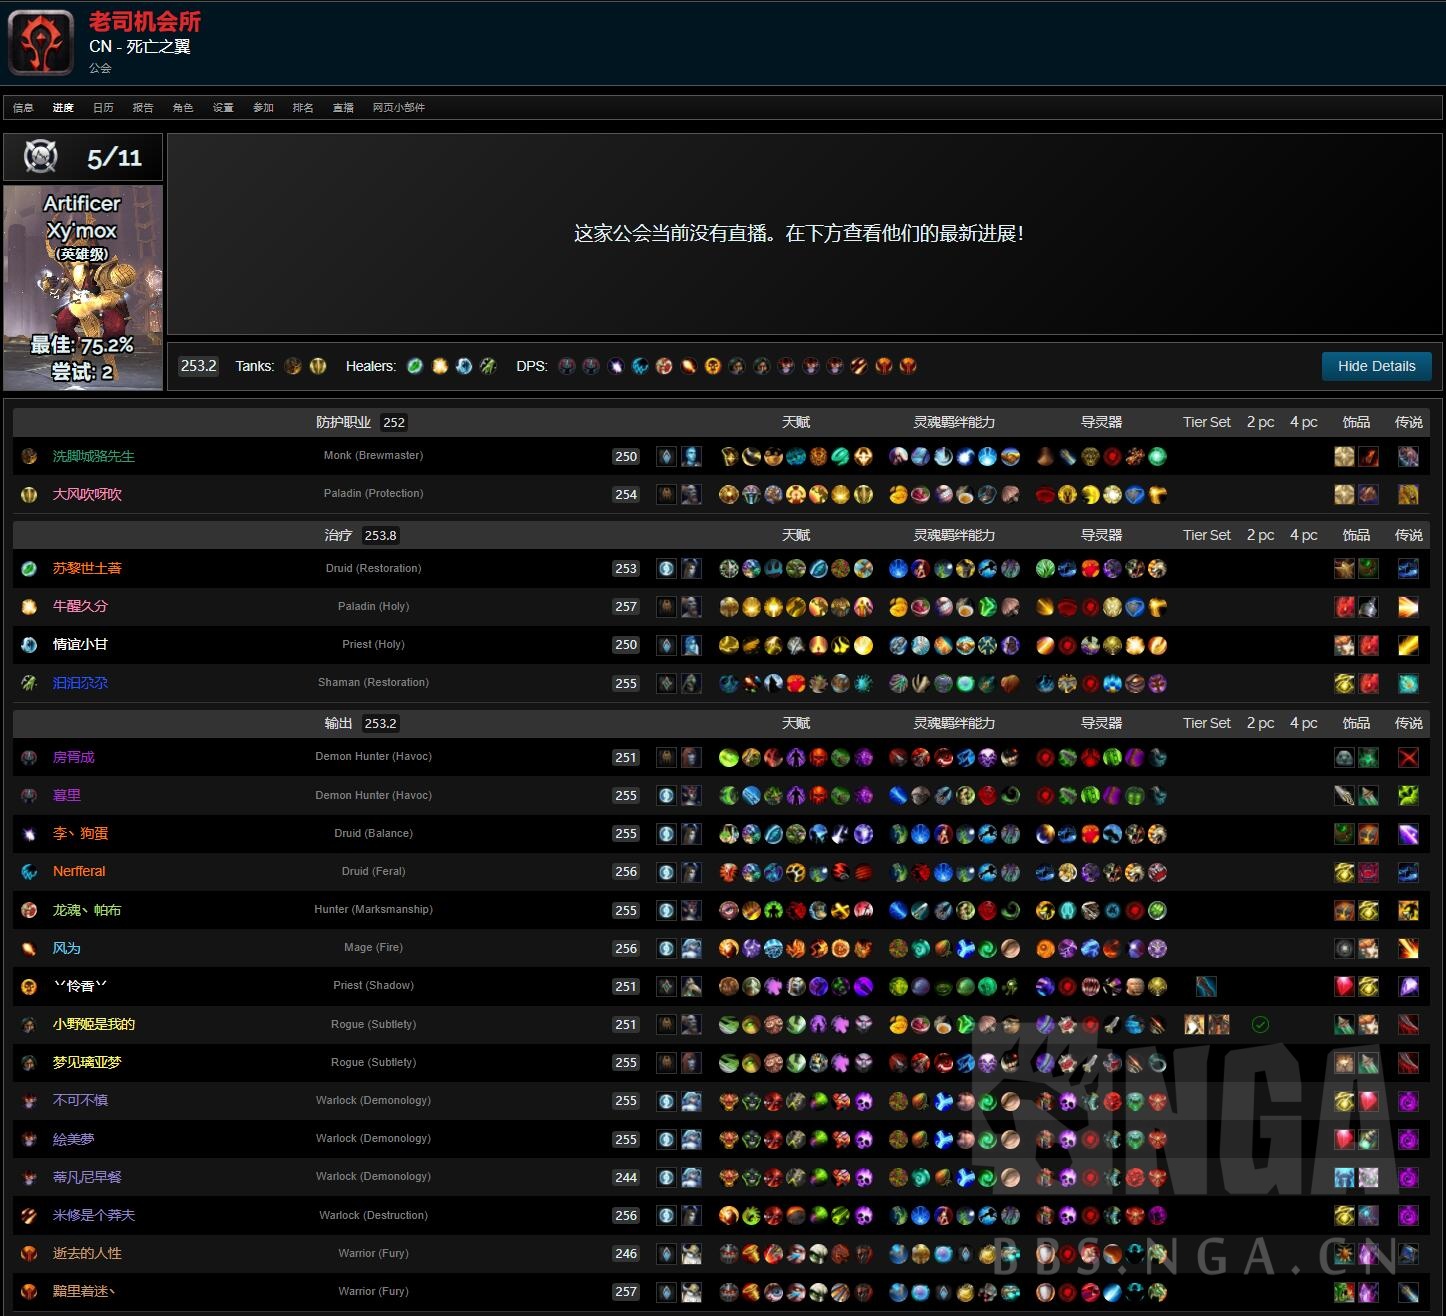
Task: Click item level 244 in 蒂凡尼早餐 row
Action: 626,1177
